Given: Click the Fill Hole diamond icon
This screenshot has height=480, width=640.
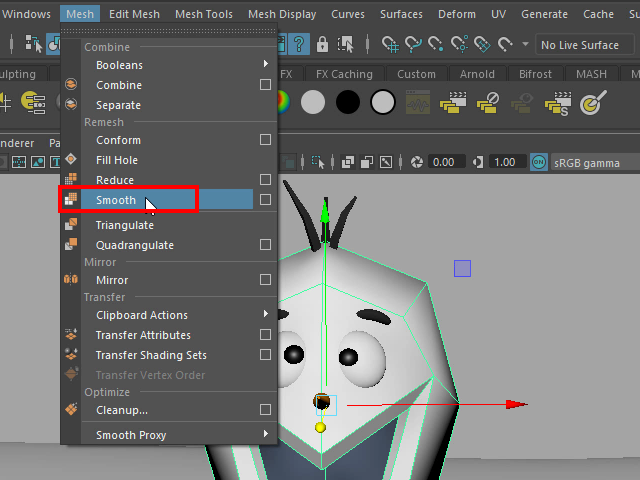Looking at the screenshot, I should pyautogui.click(x=71, y=160).
